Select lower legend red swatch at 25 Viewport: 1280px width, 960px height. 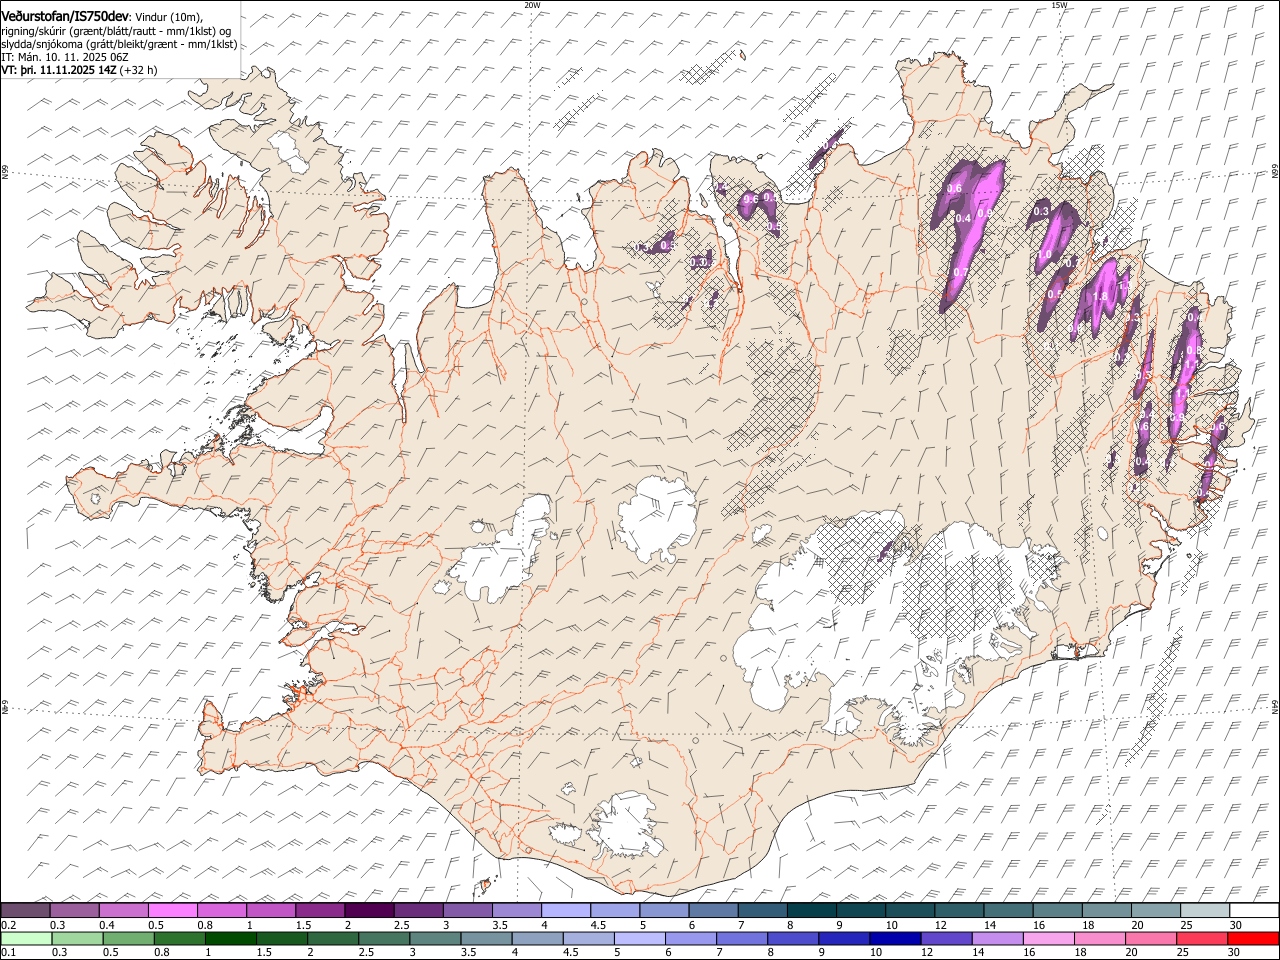[1200, 939]
